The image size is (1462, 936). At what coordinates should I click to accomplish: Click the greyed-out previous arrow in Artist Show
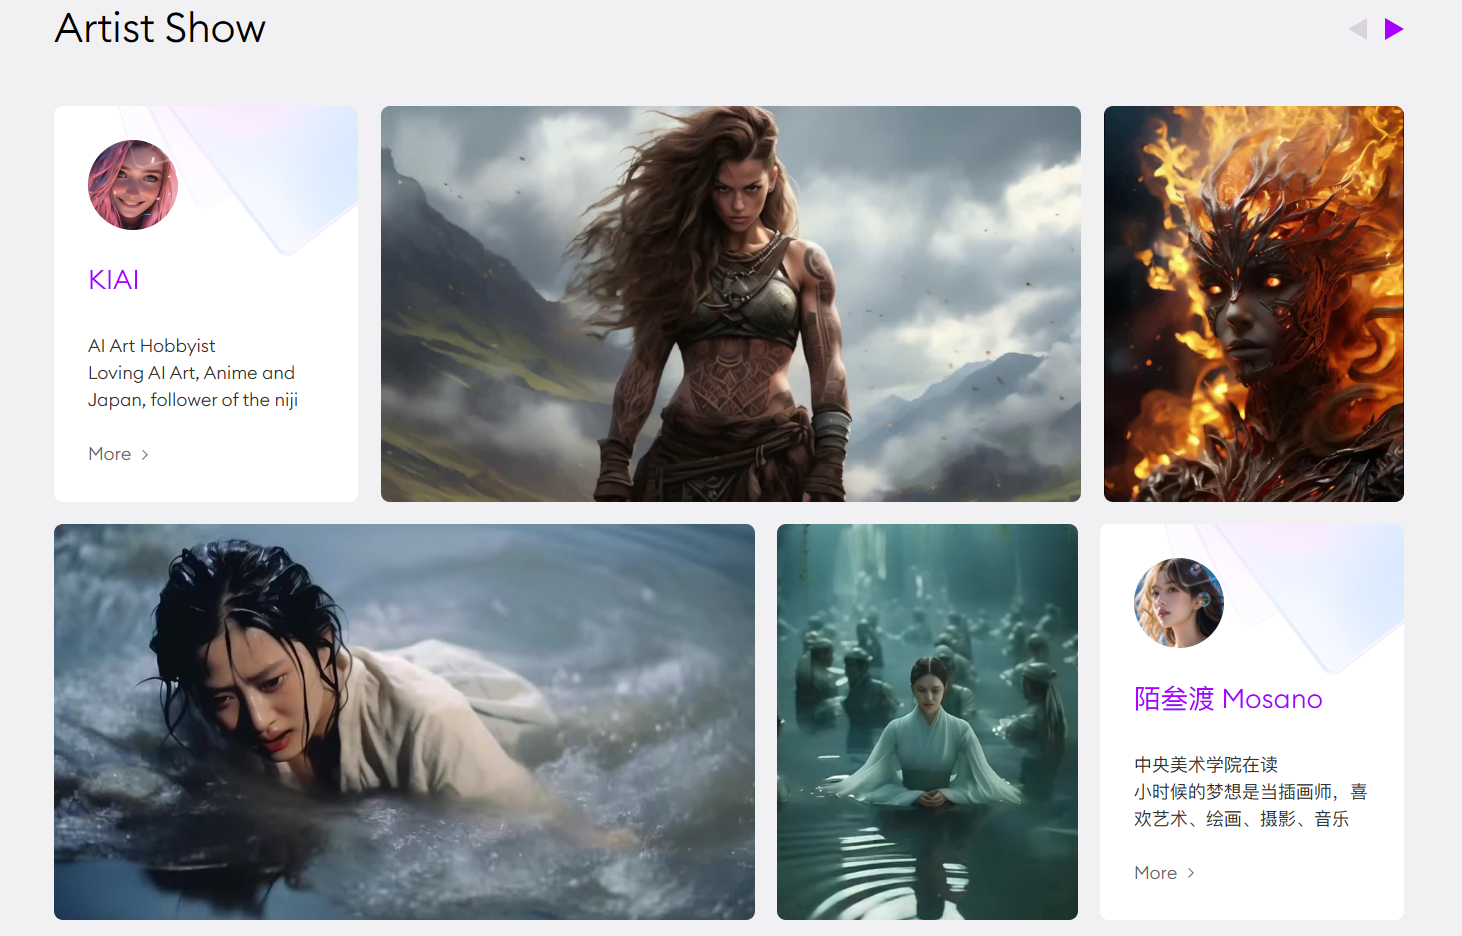[x=1357, y=29]
